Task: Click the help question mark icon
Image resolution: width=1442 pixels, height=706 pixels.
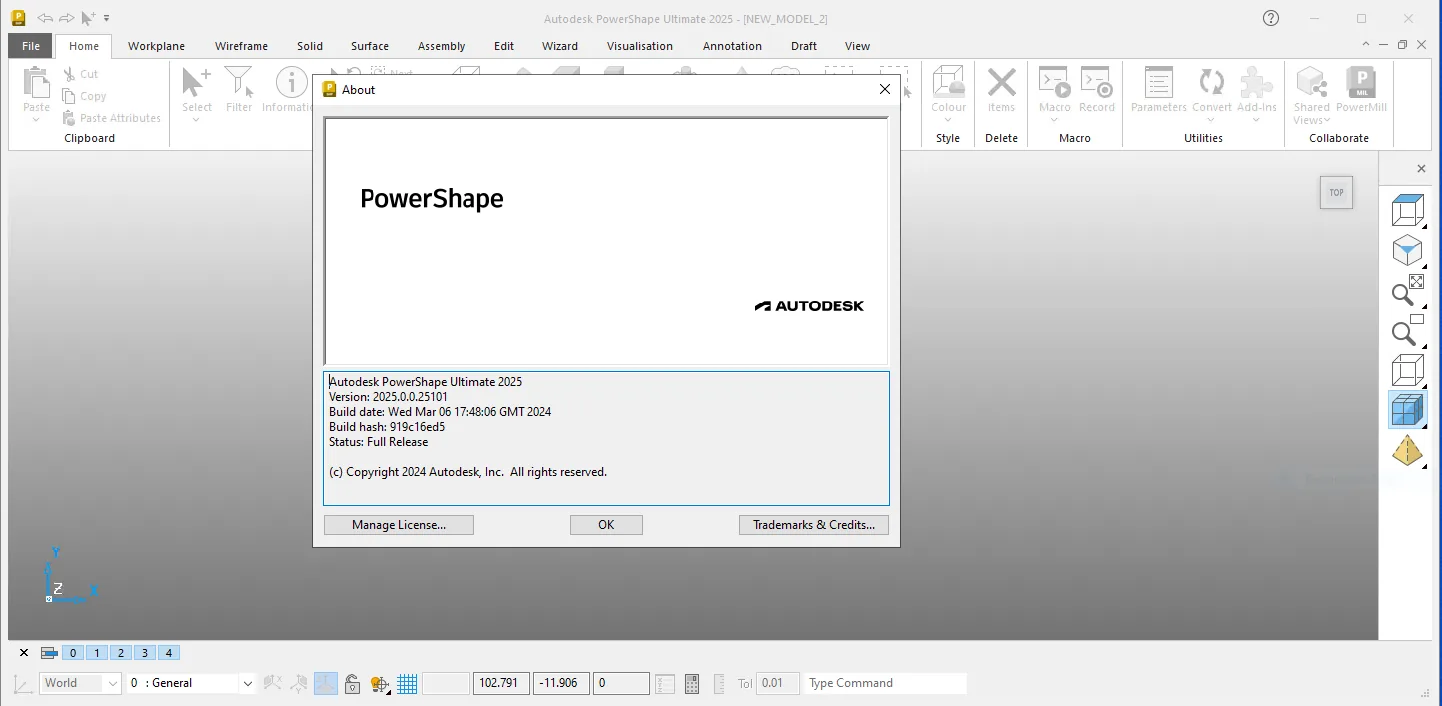Action: tap(1271, 18)
